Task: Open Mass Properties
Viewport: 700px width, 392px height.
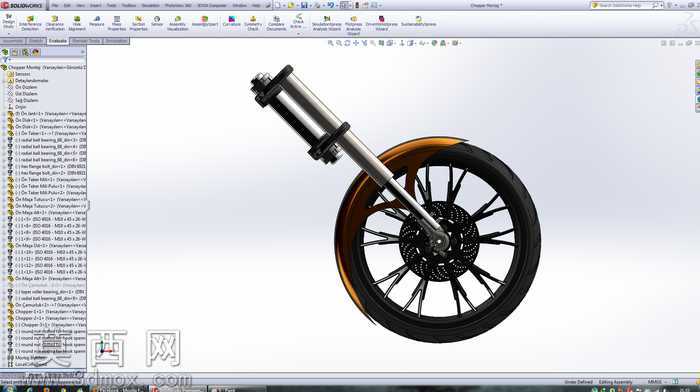Action: (117, 23)
